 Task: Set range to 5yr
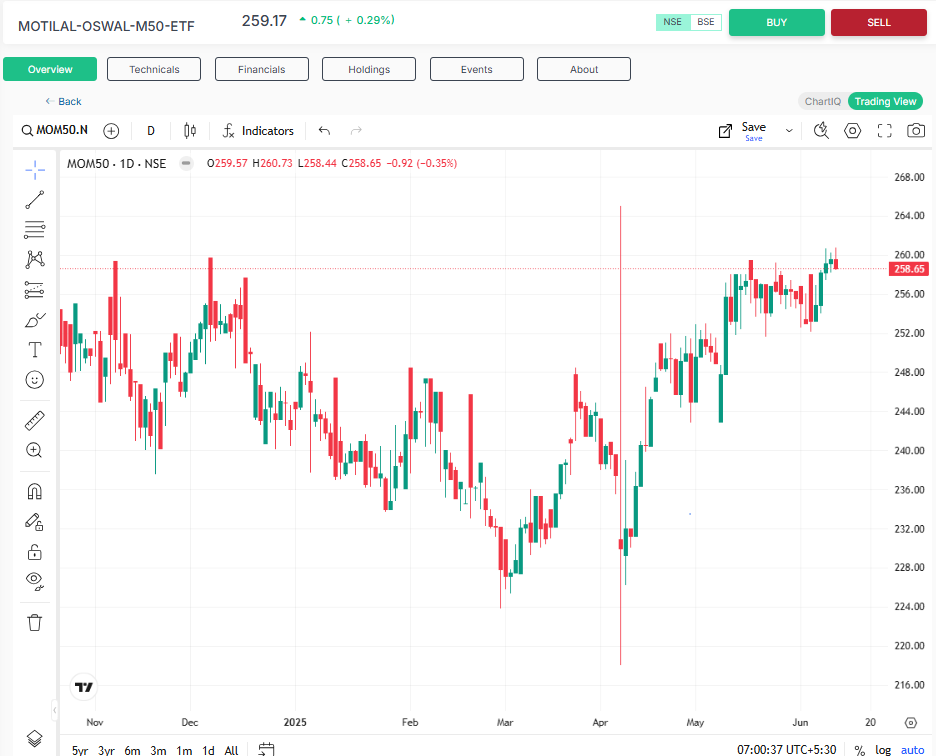80,750
